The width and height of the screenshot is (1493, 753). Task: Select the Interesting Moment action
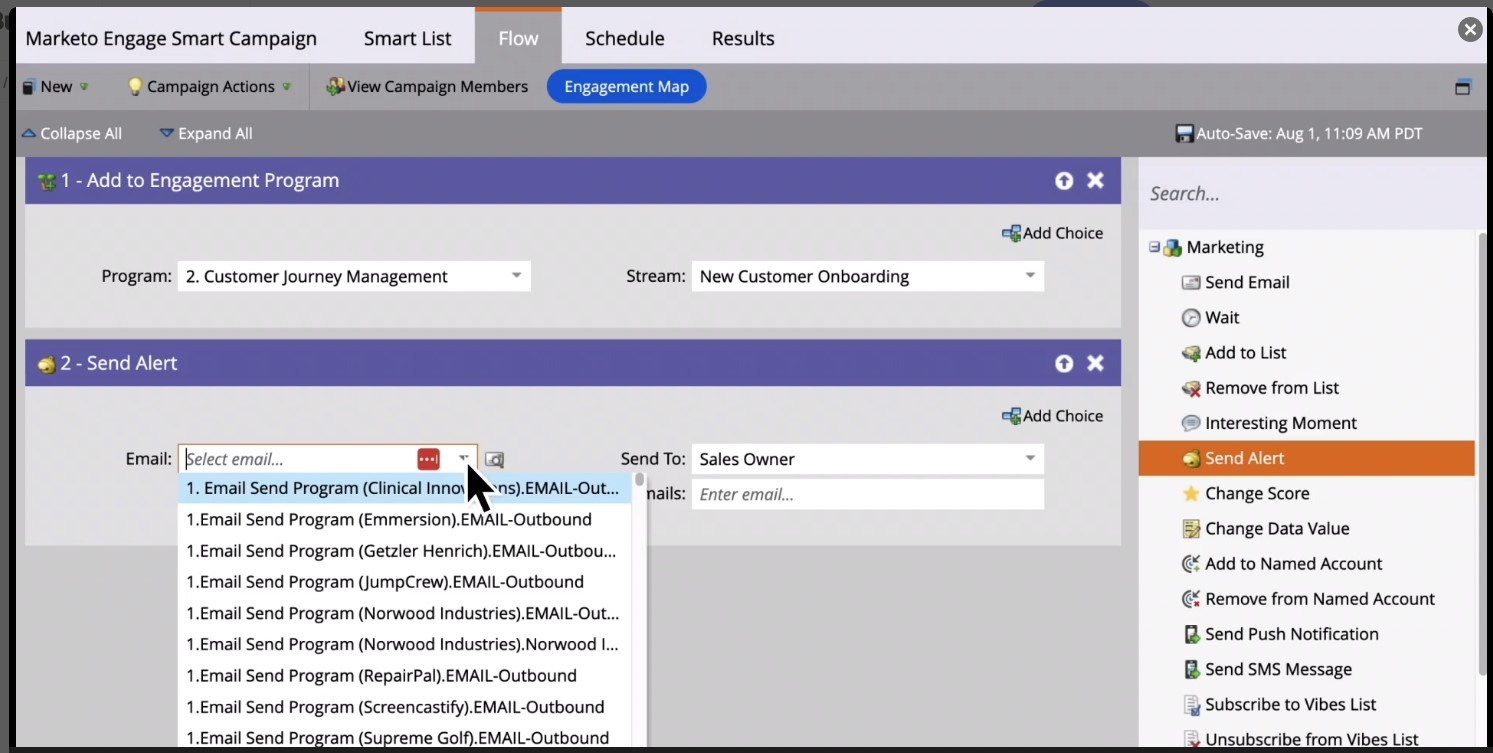pos(1269,423)
